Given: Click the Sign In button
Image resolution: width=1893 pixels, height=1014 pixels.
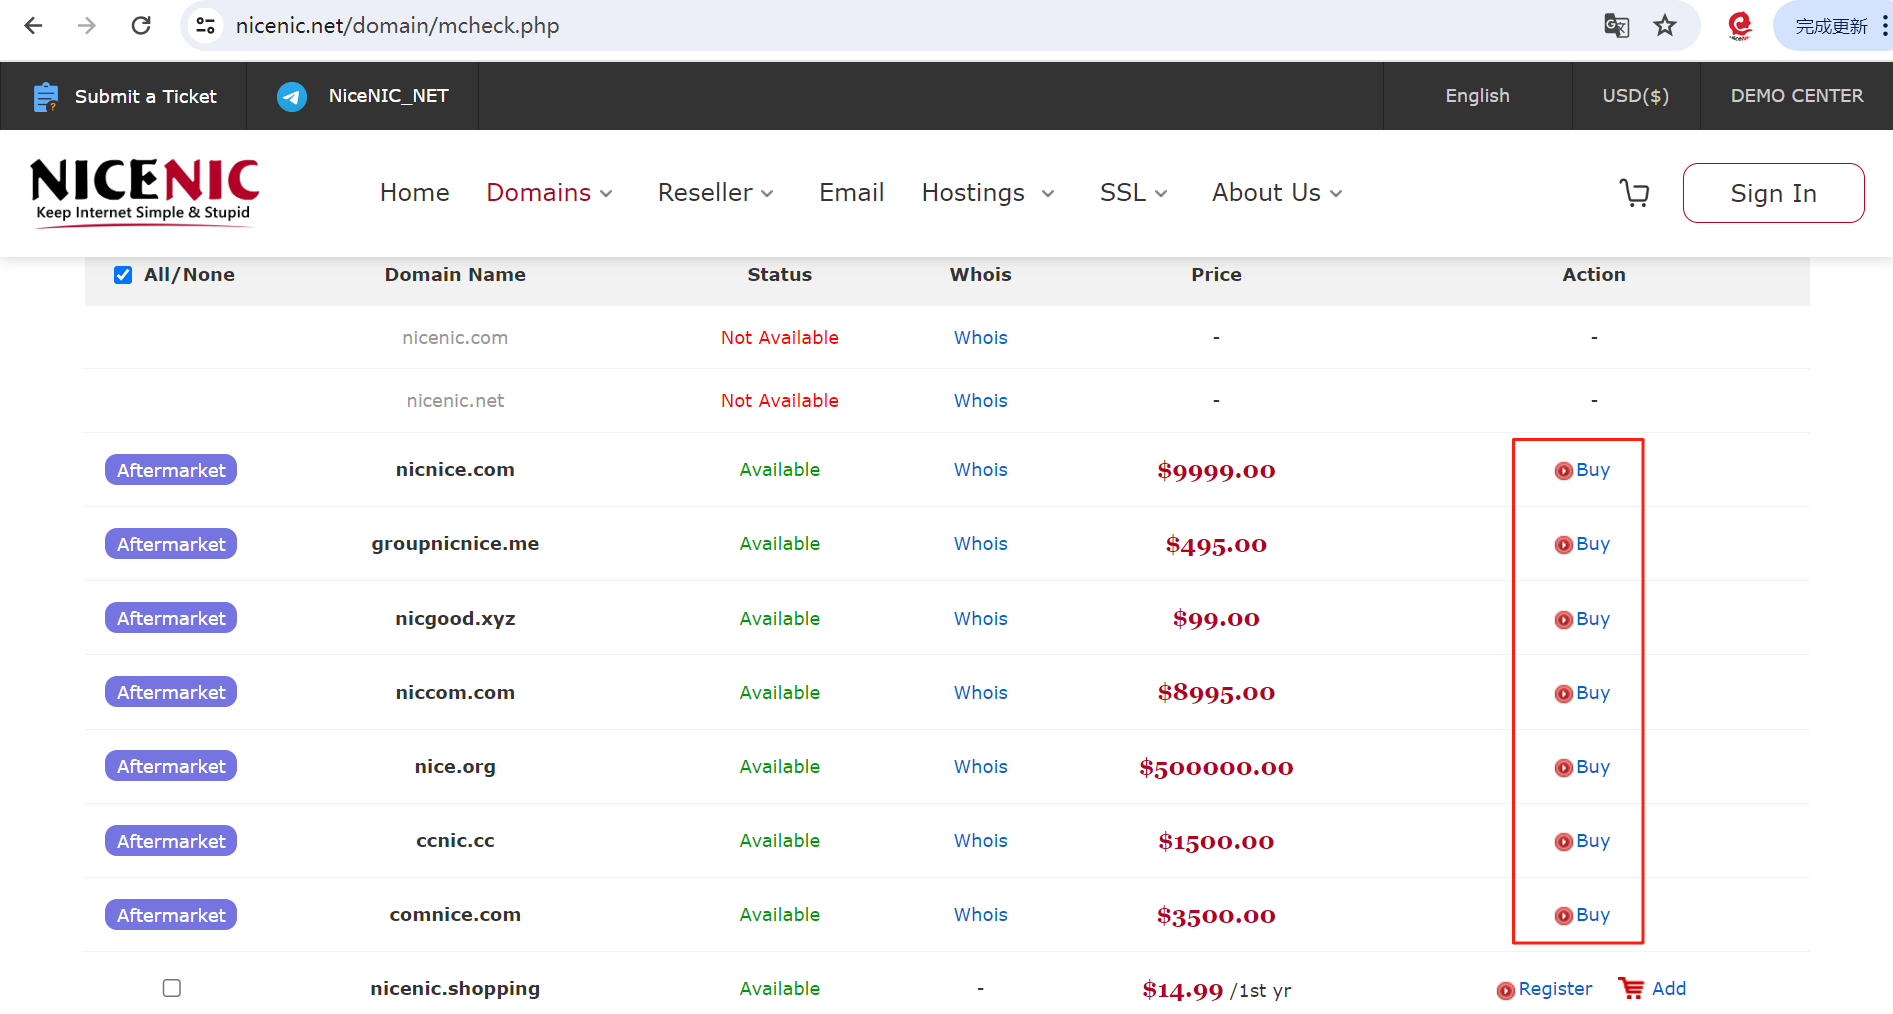Looking at the screenshot, I should 1772,193.
